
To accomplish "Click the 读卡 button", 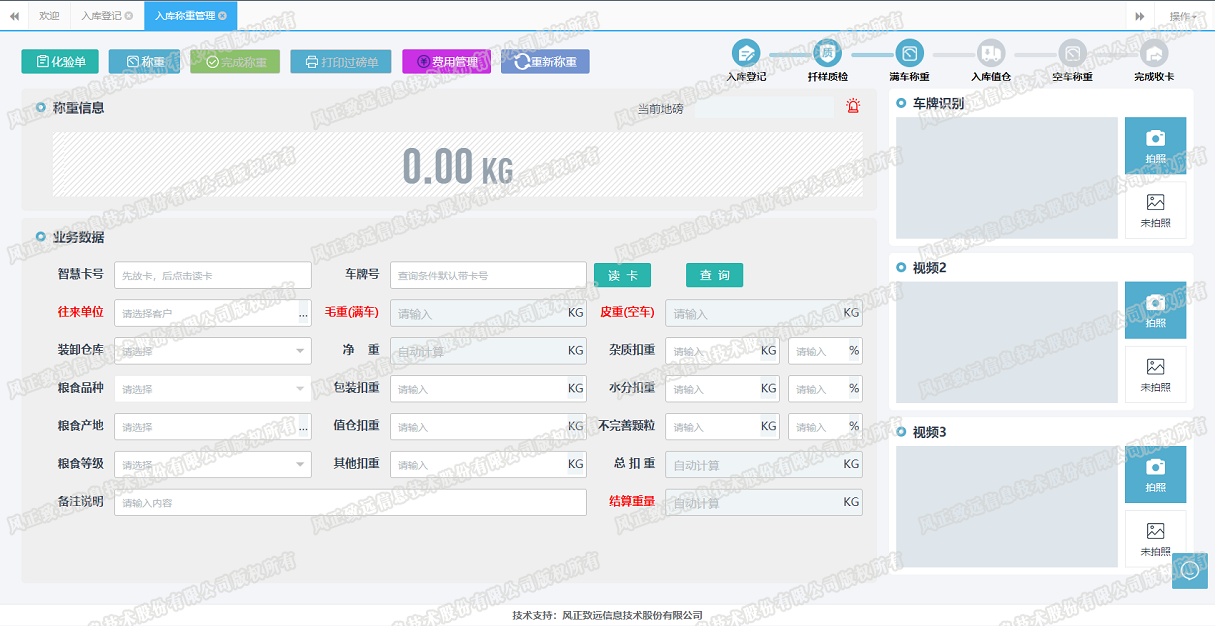I will pos(622,275).
